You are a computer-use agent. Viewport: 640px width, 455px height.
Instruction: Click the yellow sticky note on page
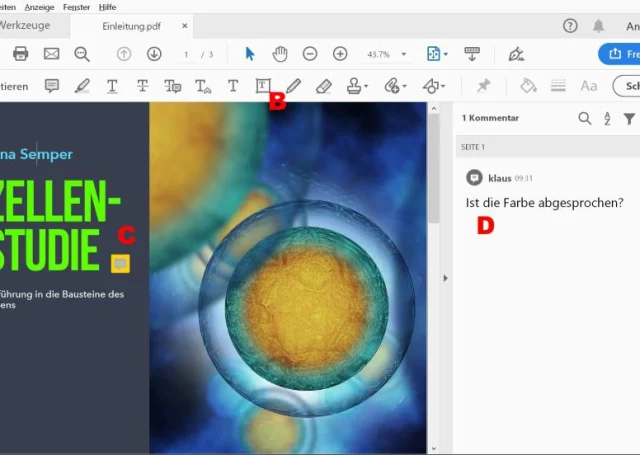[x=120, y=263]
